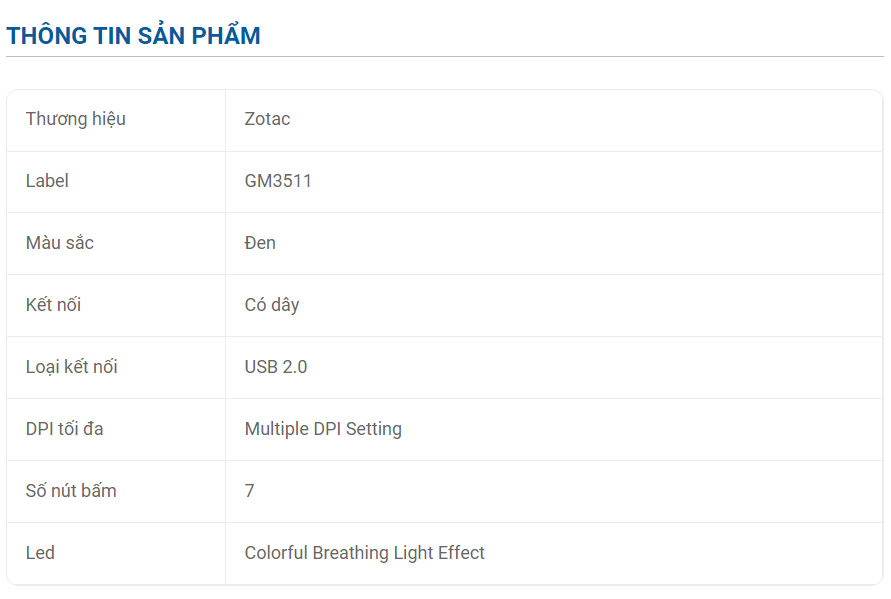891x599 pixels.
Task: Click the Multiple DPI Setting value
Action: pyautogui.click(x=323, y=429)
